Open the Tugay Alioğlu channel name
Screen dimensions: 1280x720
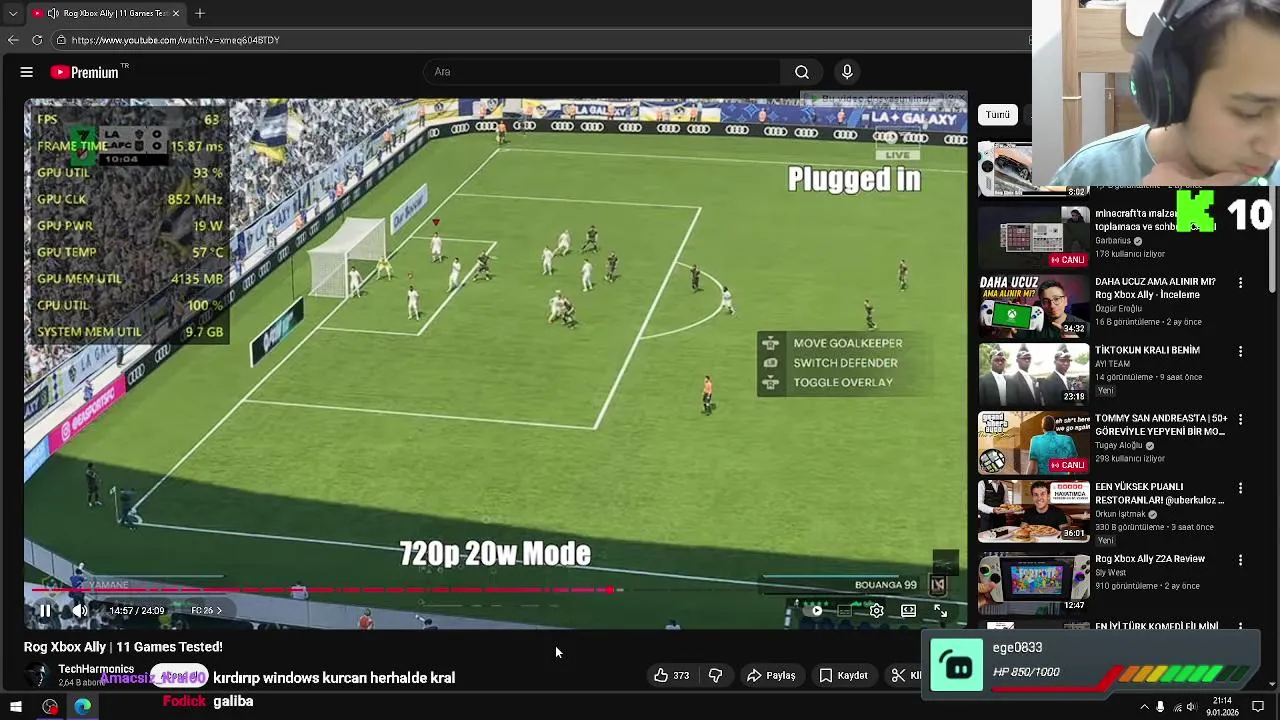coord(1120,446)
